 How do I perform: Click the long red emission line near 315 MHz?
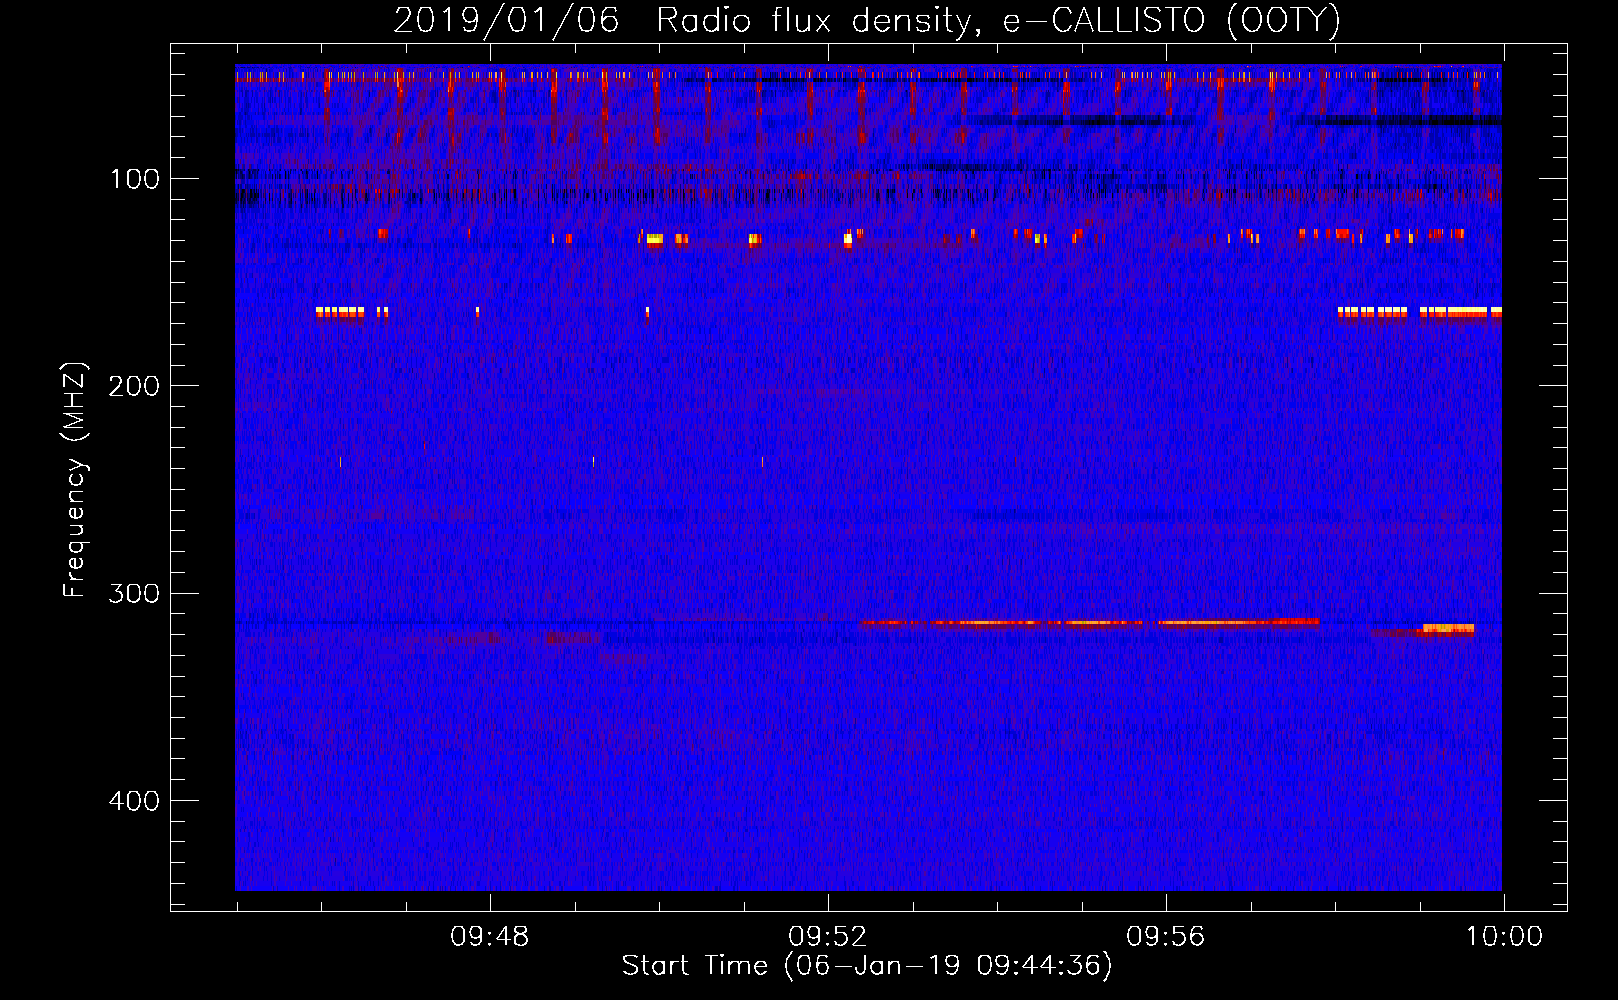pos(1090,622)
